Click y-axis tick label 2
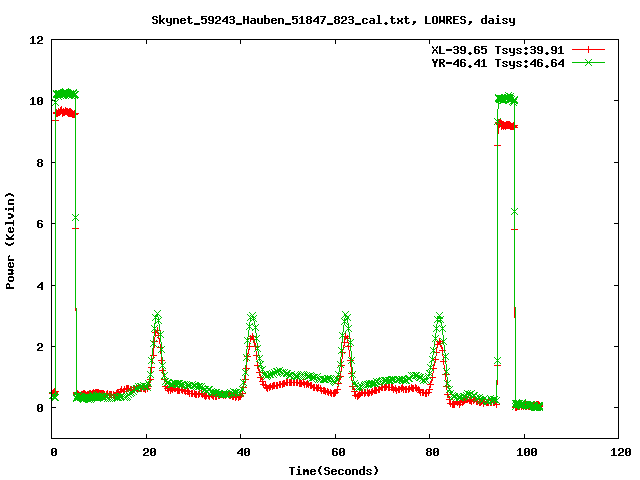 40,347
